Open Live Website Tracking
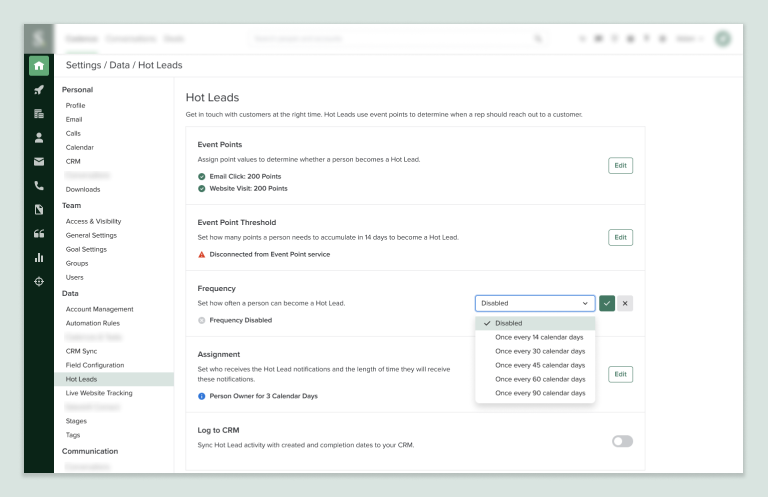The height and width of the screenshot is (497, 768). point(99,393)
